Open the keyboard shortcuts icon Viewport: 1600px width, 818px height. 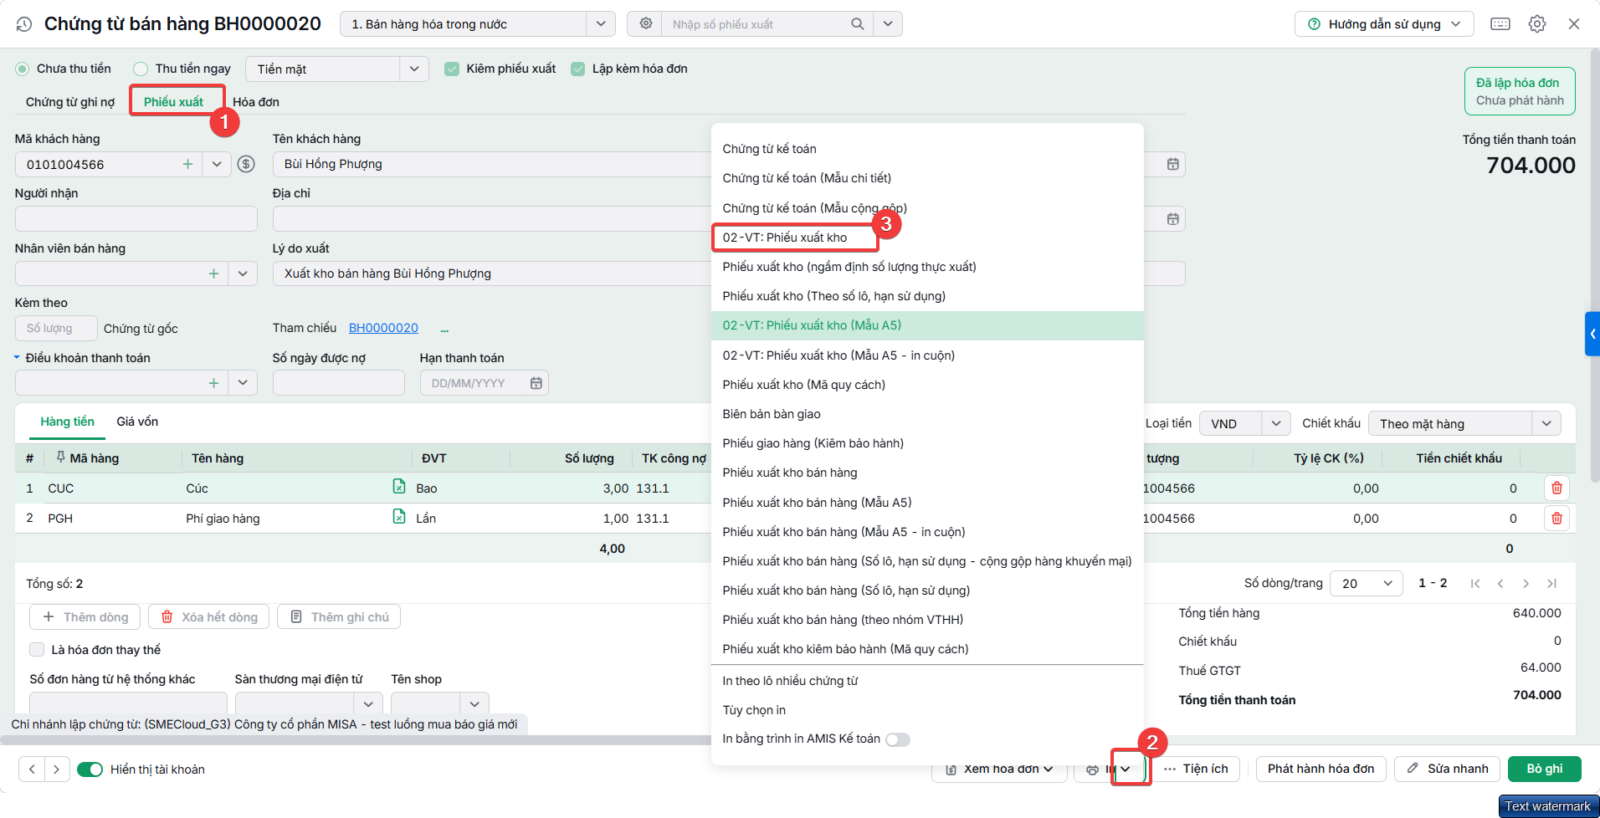(x=1500, y=24)
